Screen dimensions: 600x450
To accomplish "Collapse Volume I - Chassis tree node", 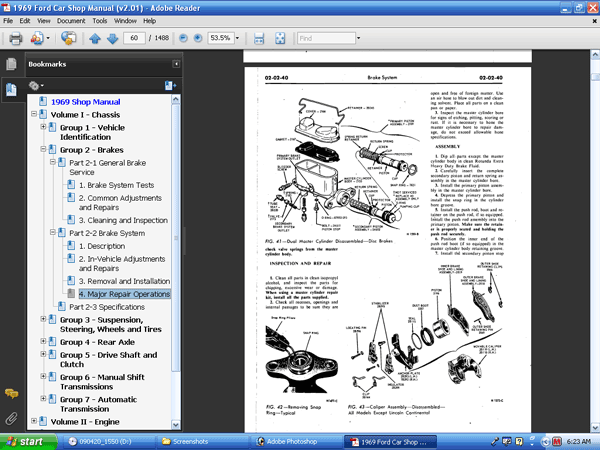I will [x=34, y=114].
